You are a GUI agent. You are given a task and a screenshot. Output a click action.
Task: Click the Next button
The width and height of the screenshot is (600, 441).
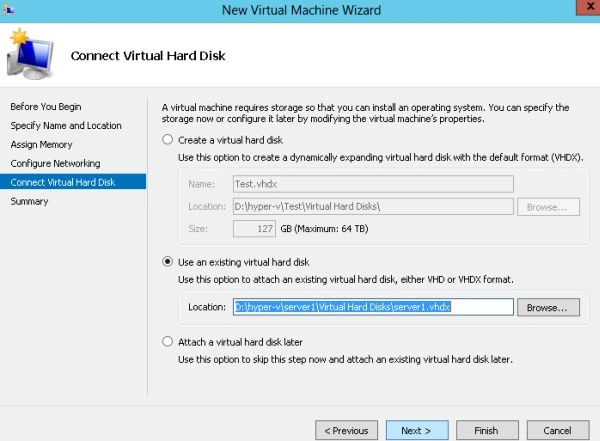(417, 431)
